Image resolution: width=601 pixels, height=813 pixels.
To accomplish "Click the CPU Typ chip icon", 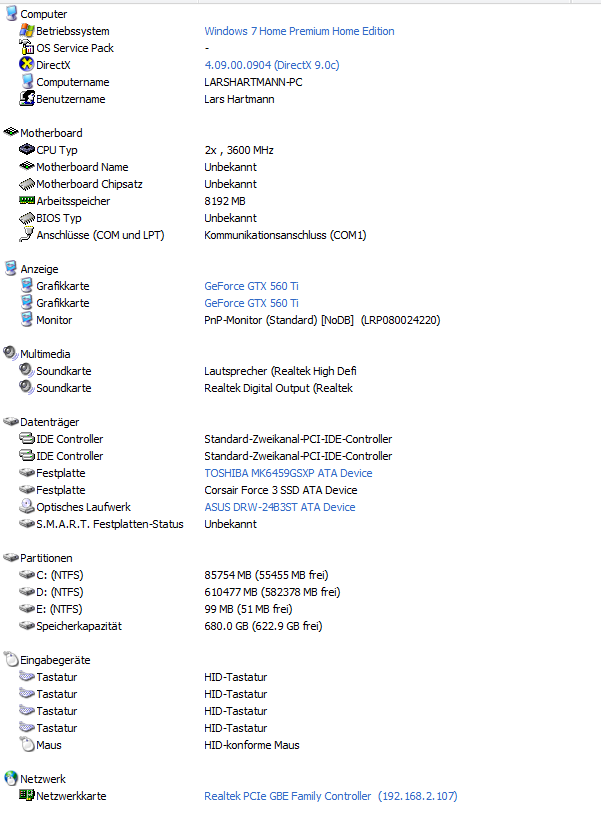I will coord(26,149).
